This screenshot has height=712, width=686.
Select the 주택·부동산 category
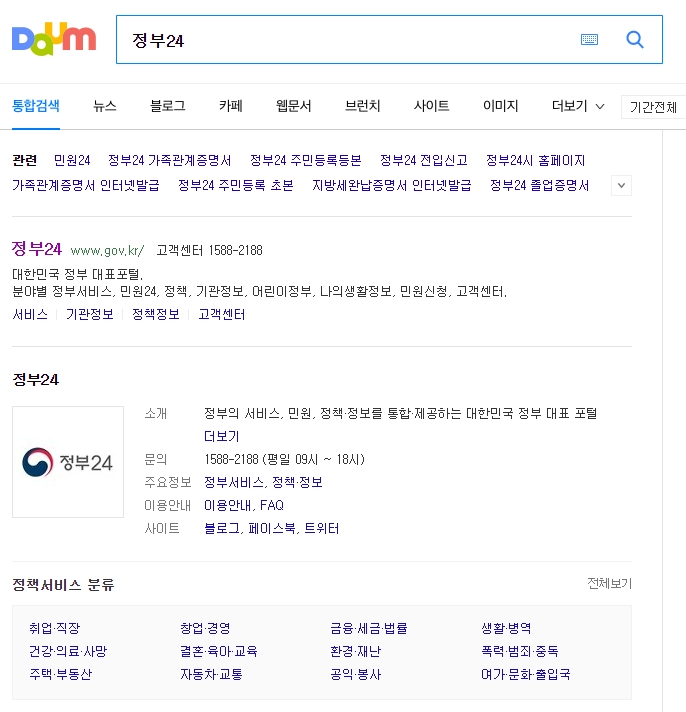(60, 674)
